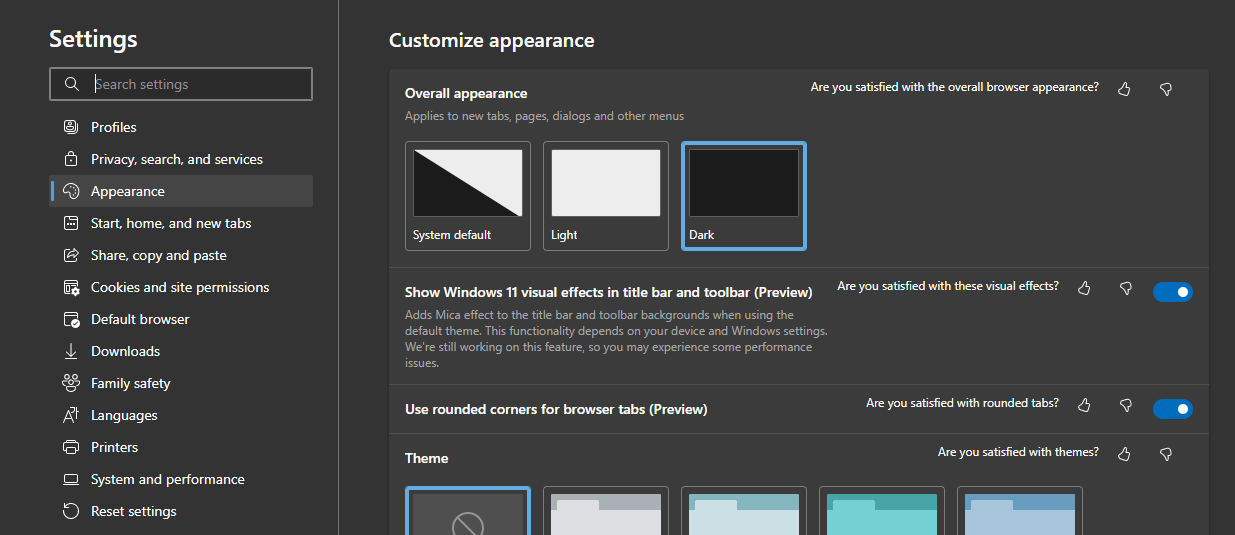Click the search magnifier icon in settings
Screen dimensions: 1235x535
tap(71, 84)
